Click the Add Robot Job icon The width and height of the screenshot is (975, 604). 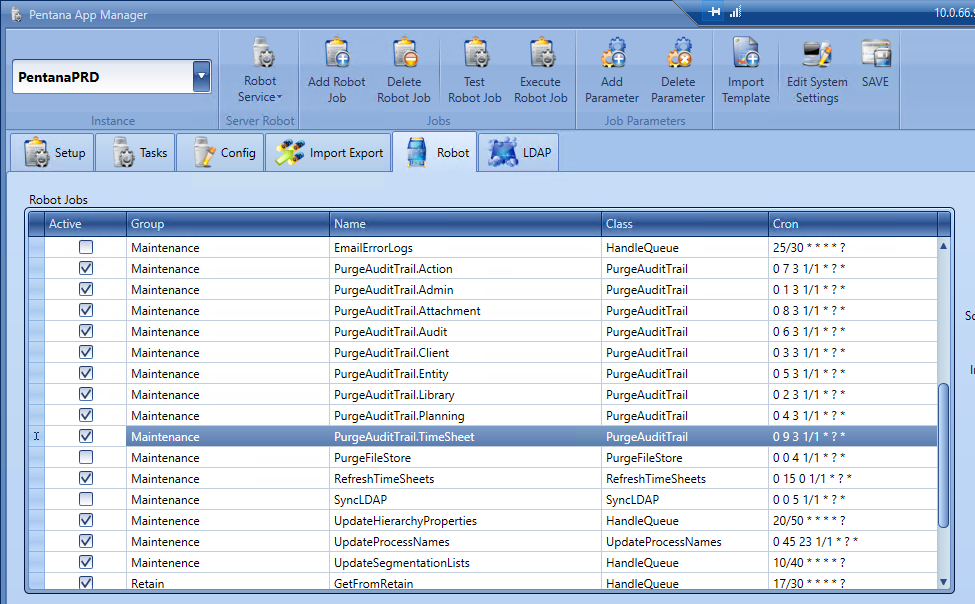336,53
